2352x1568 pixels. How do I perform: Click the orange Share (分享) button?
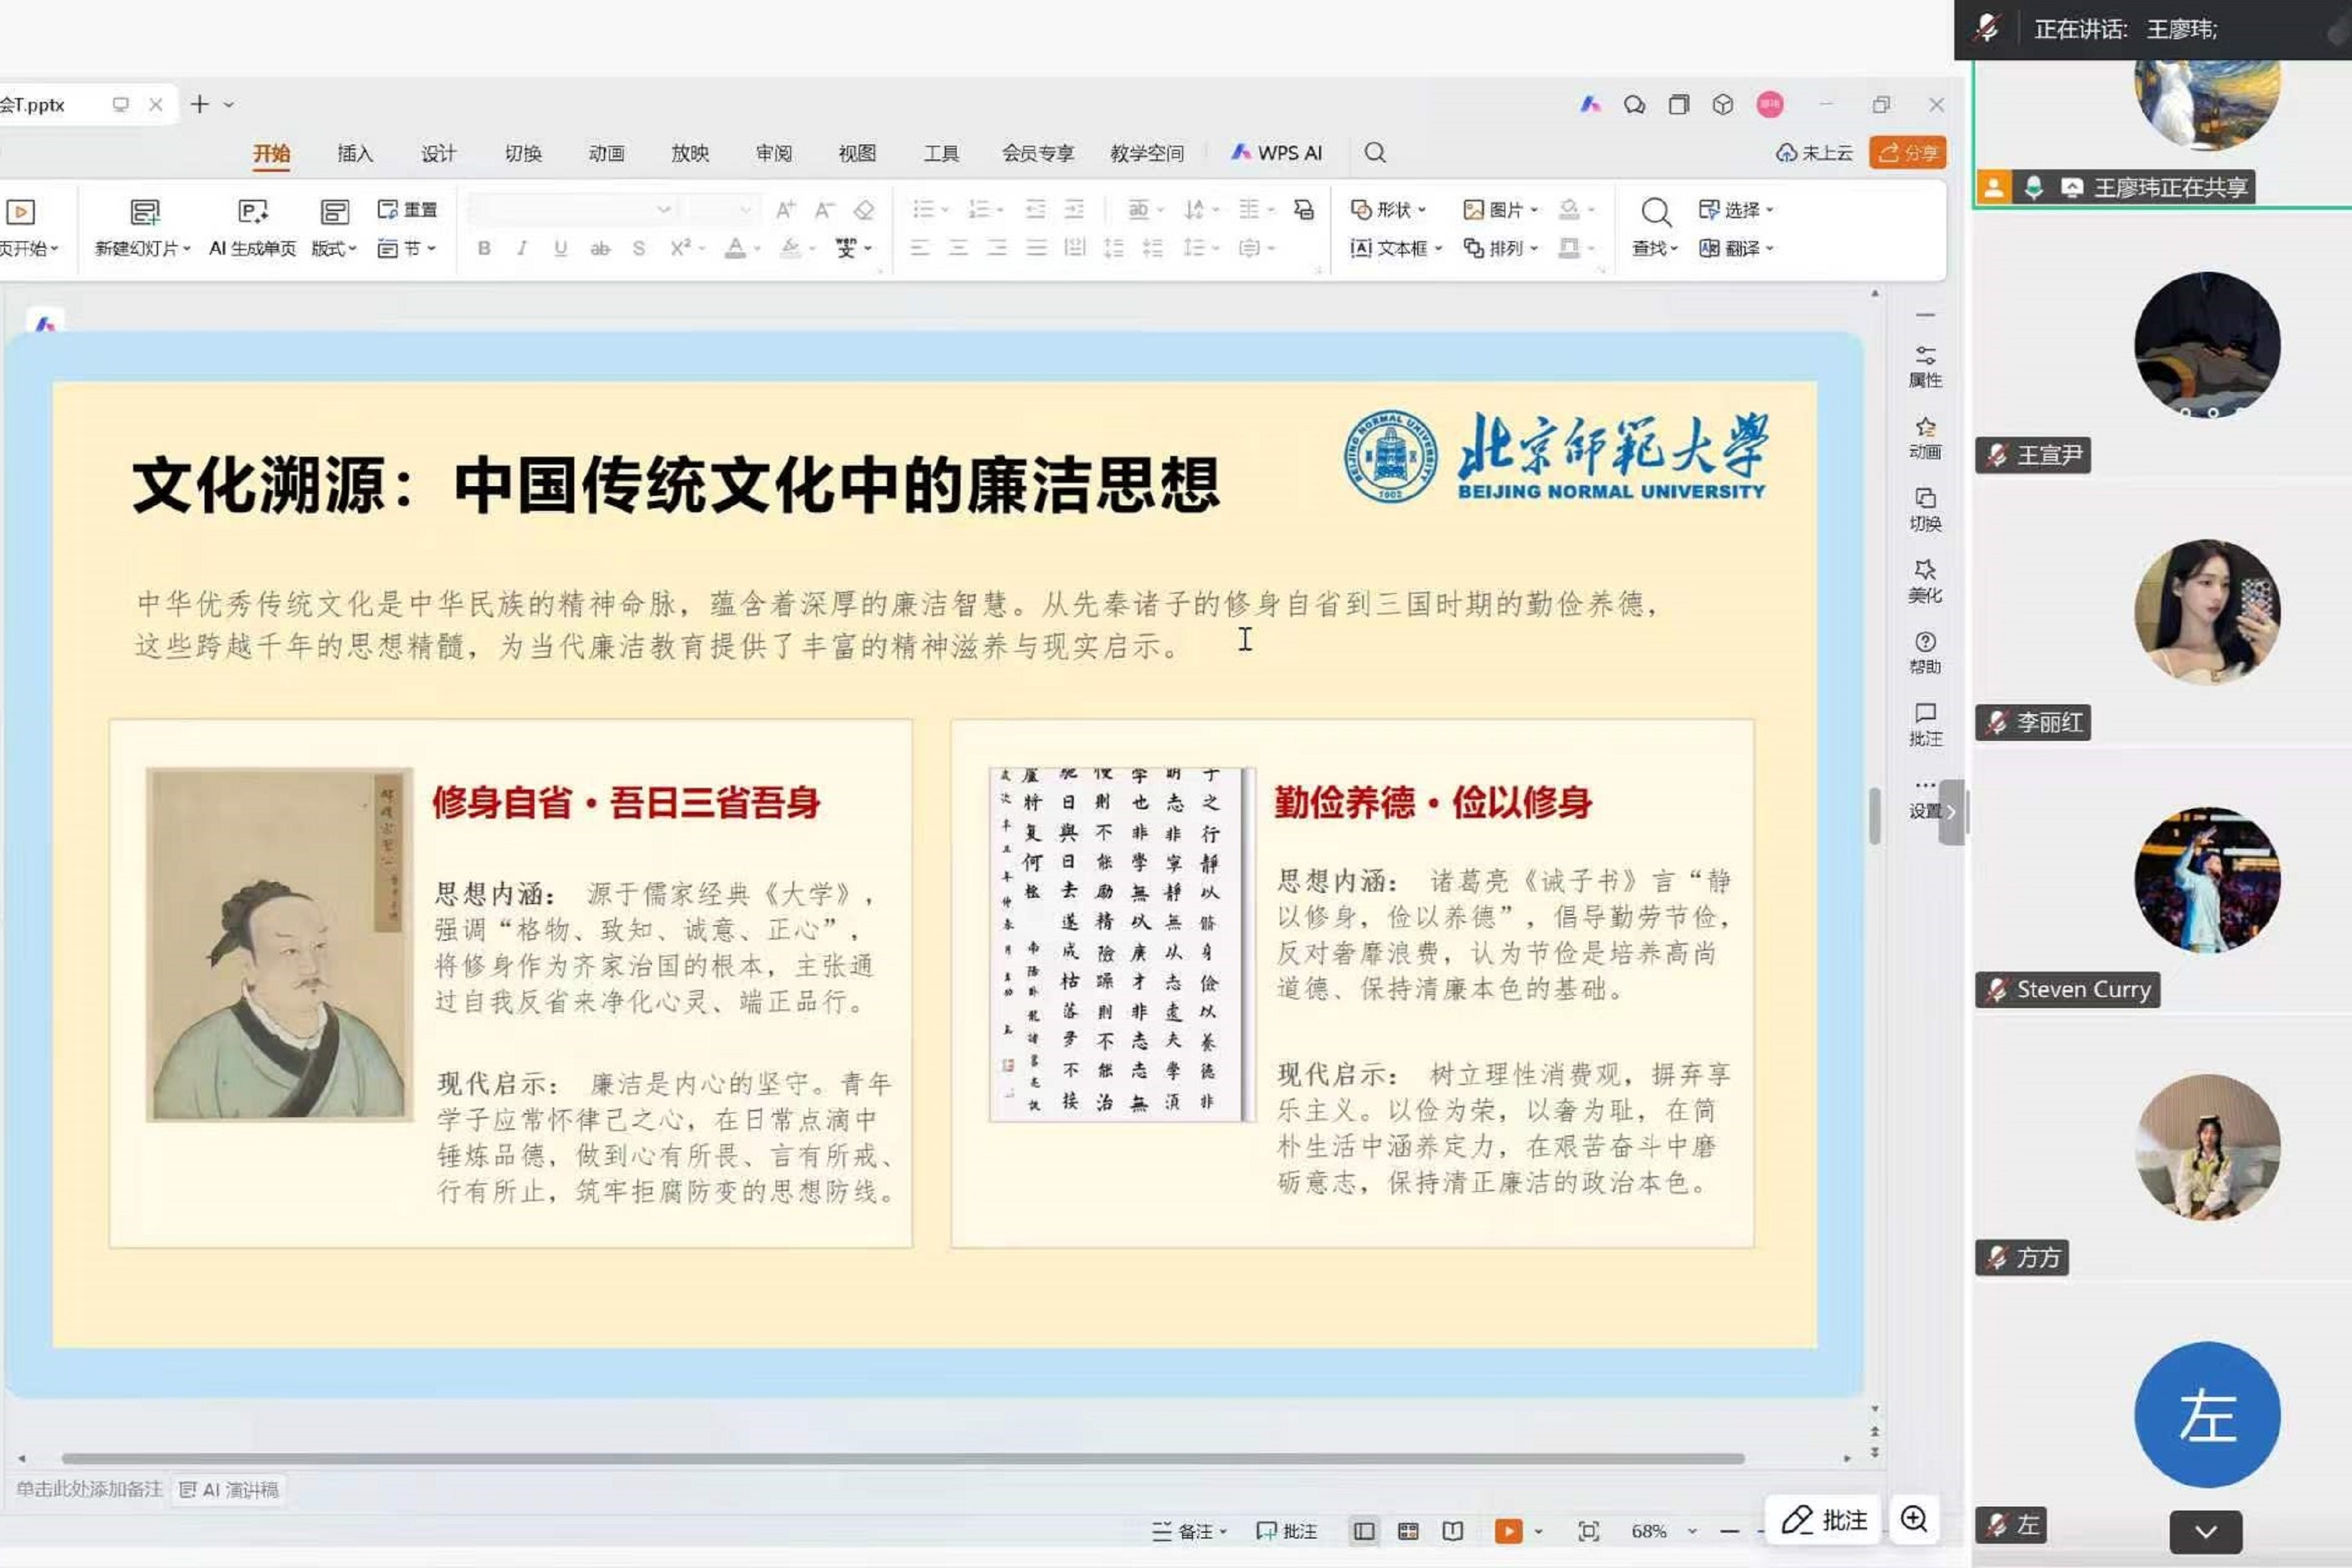click(1907, 152)
